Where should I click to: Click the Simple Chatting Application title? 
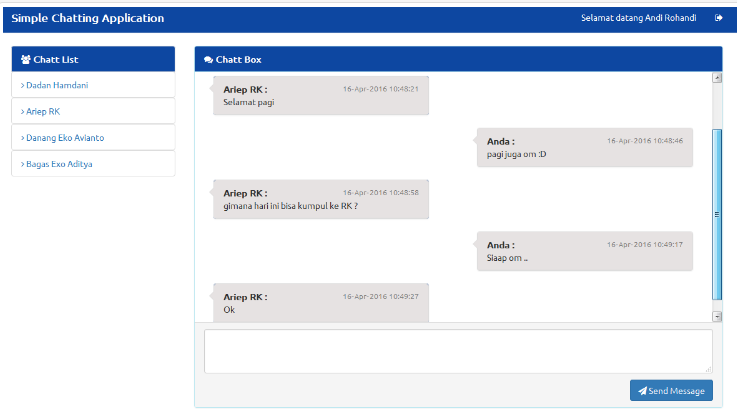pos(88,18)
